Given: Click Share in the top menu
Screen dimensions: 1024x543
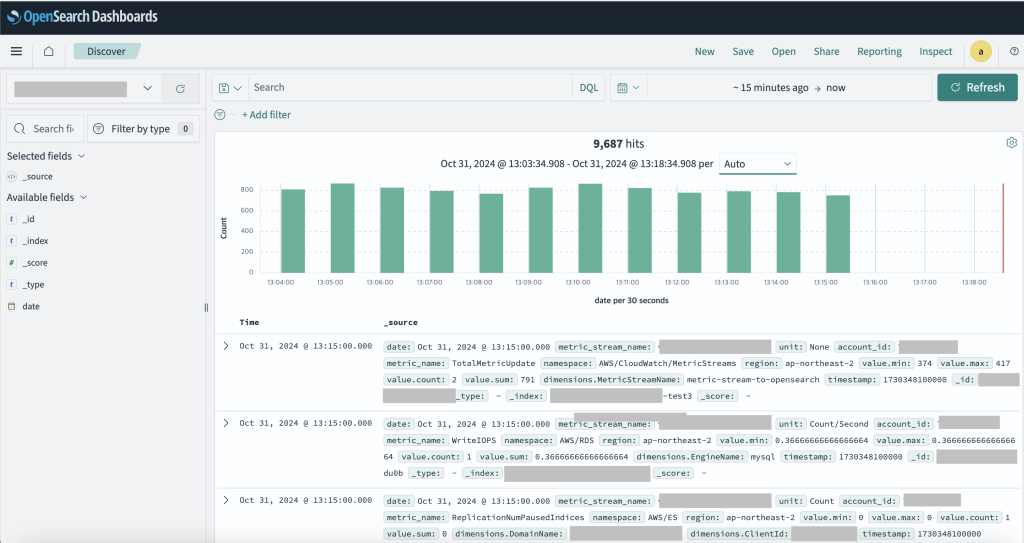Looking at the screenshot, I should tap(826, 52).
